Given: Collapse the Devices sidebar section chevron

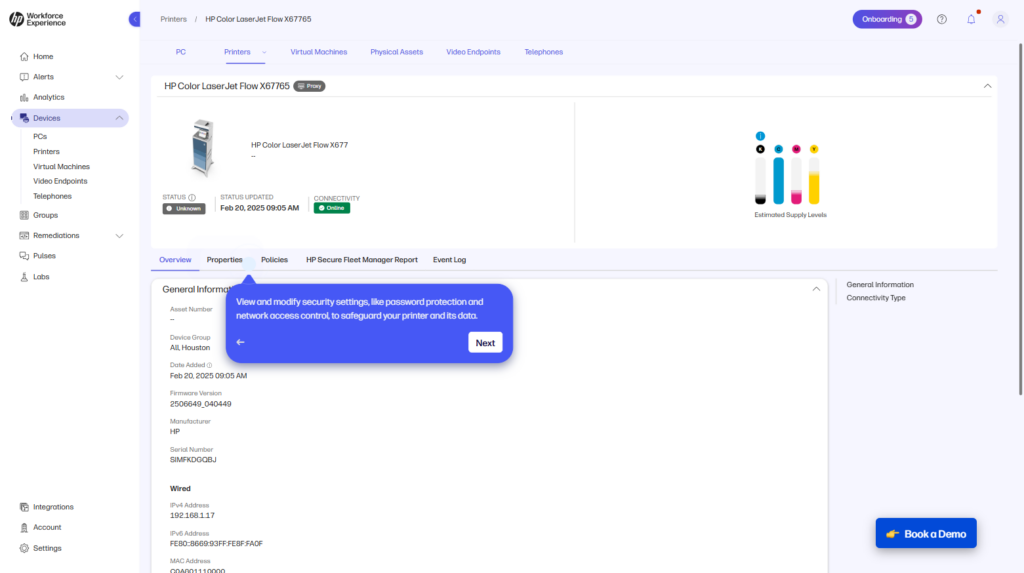Looking at the screenshot, I should [119, 118].
